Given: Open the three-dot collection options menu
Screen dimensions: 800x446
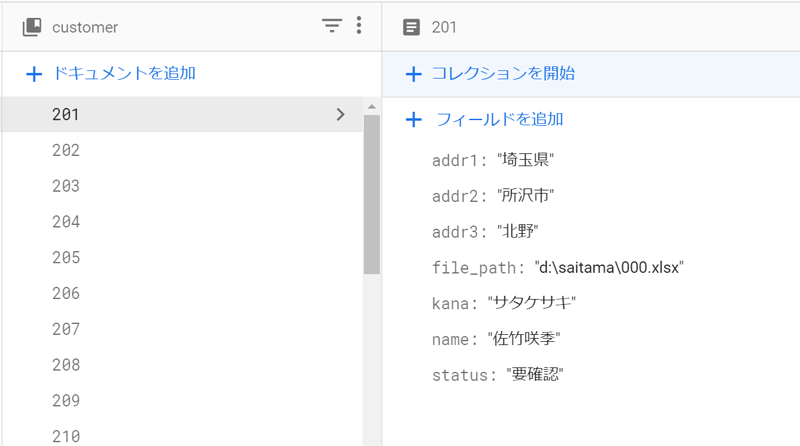Looking at the screenshot, I should coord(359,25).
